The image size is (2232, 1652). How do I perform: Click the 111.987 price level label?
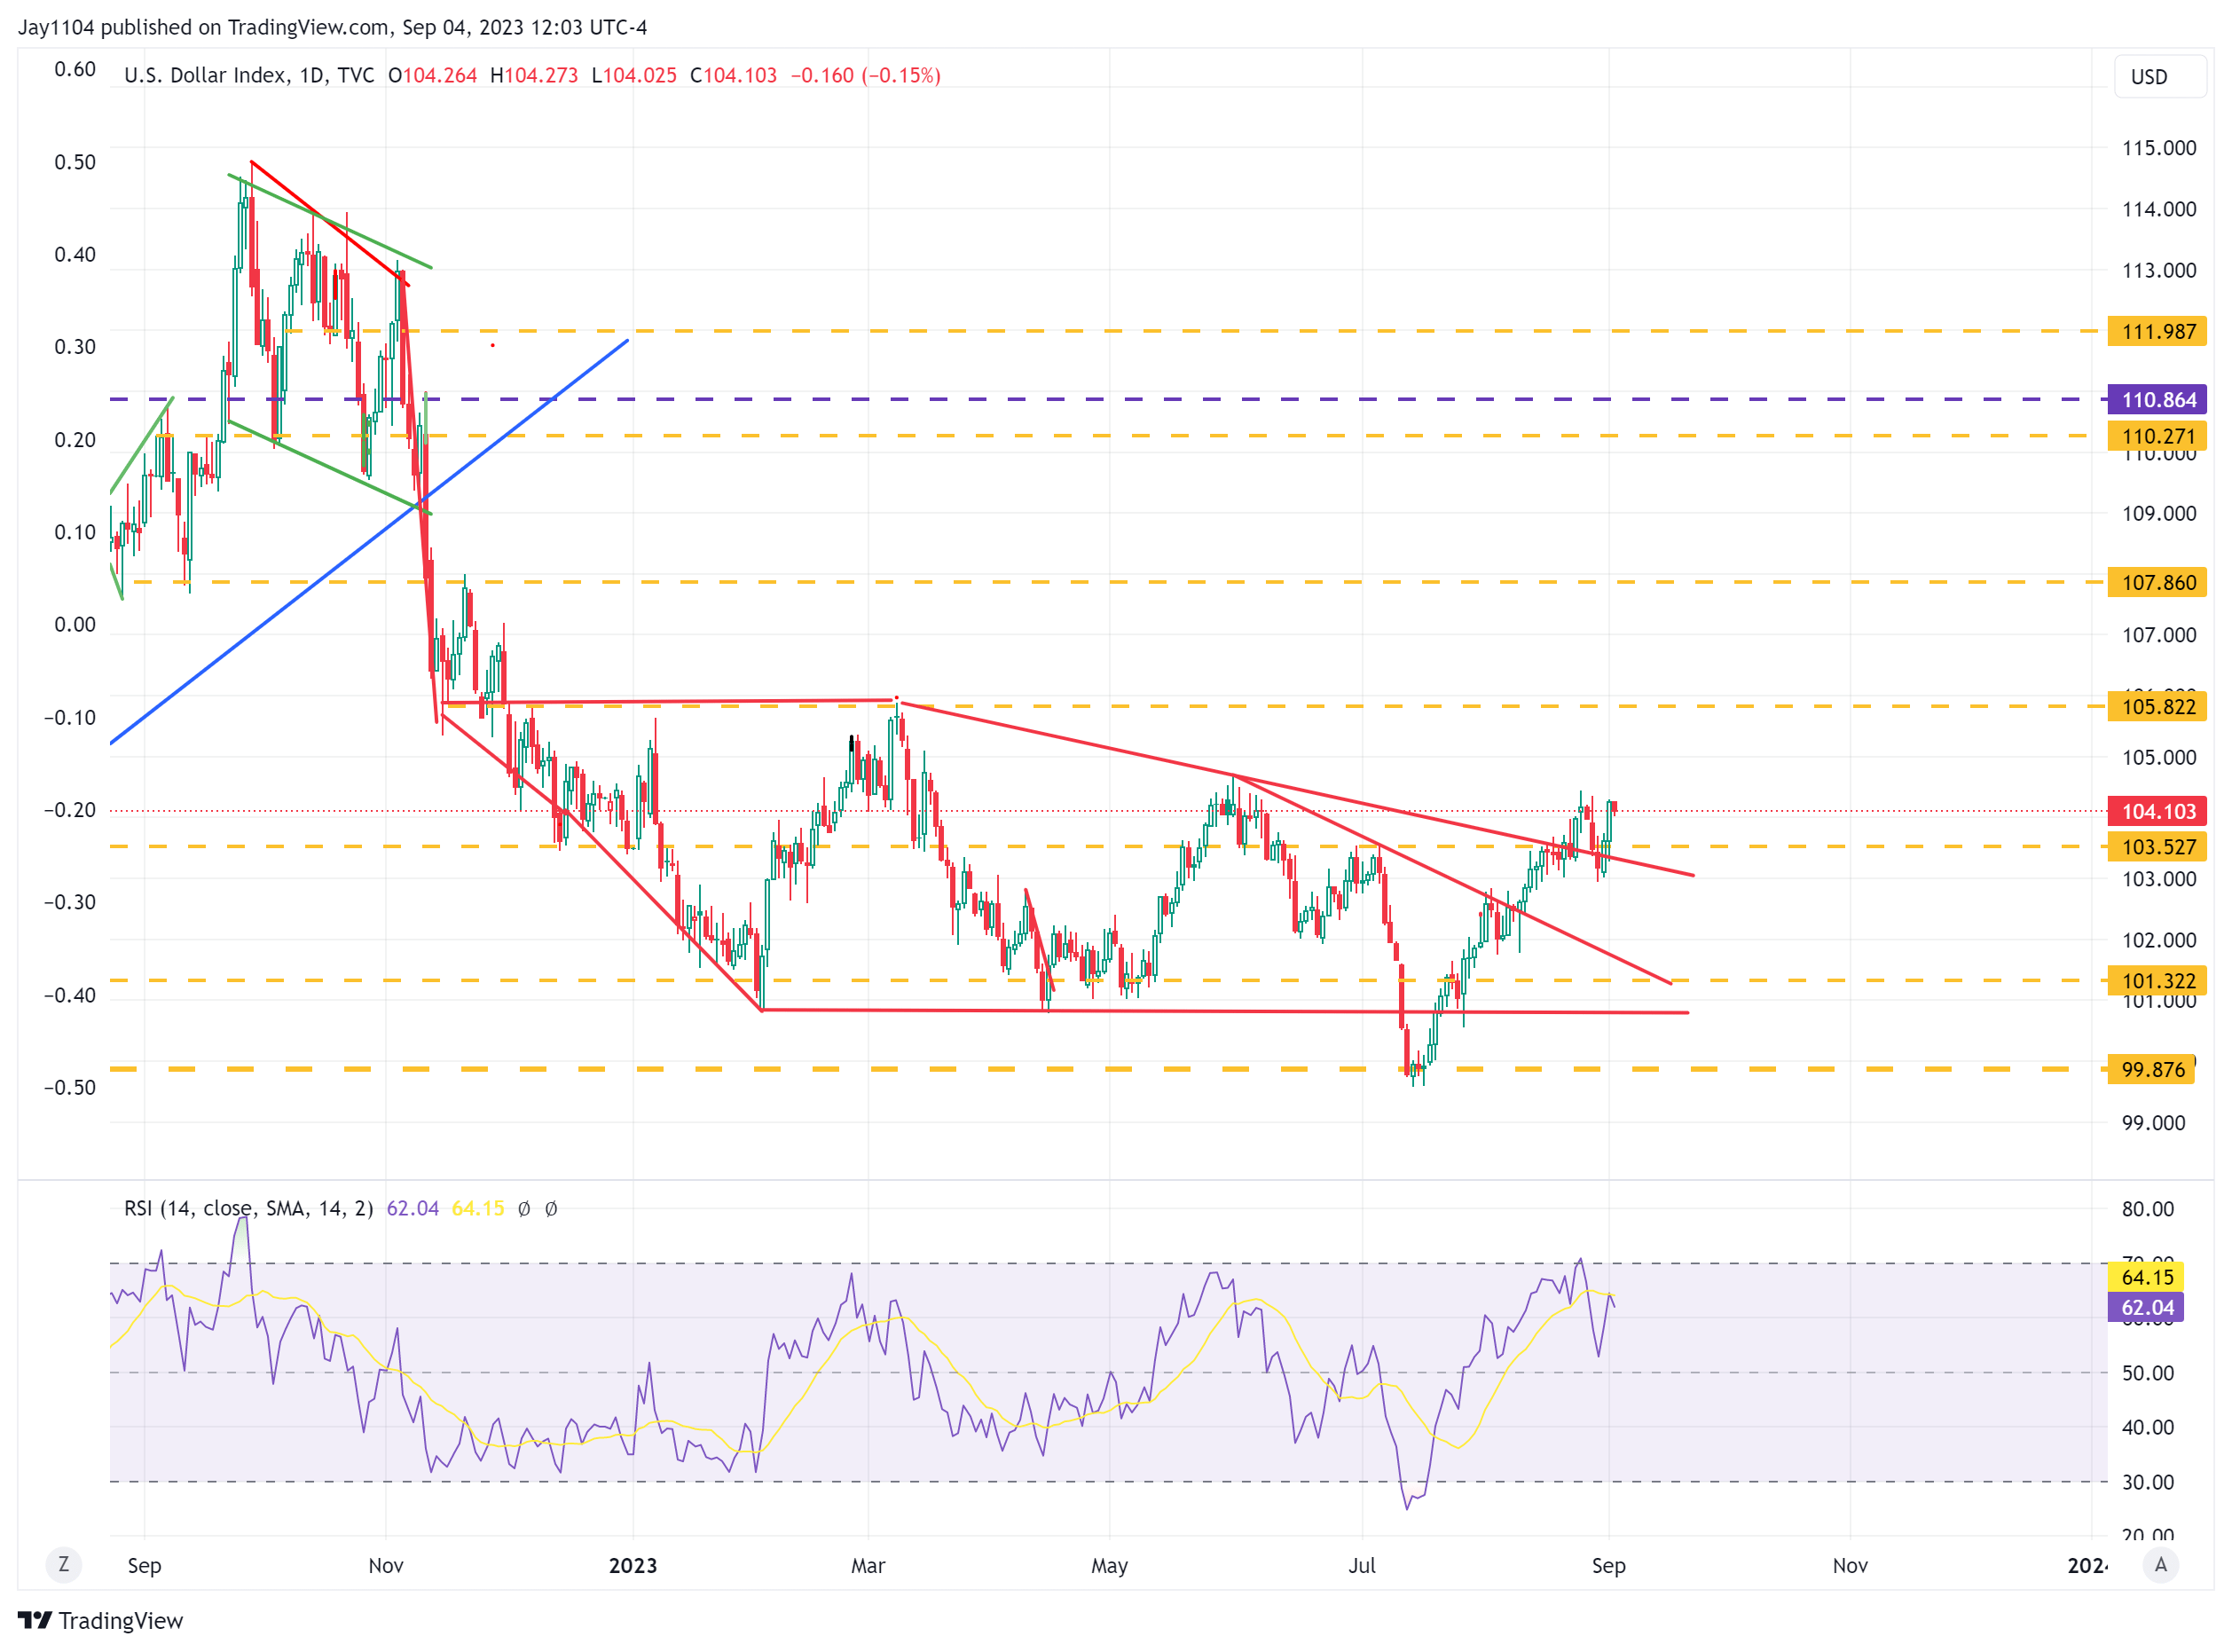click(2157, 331)
